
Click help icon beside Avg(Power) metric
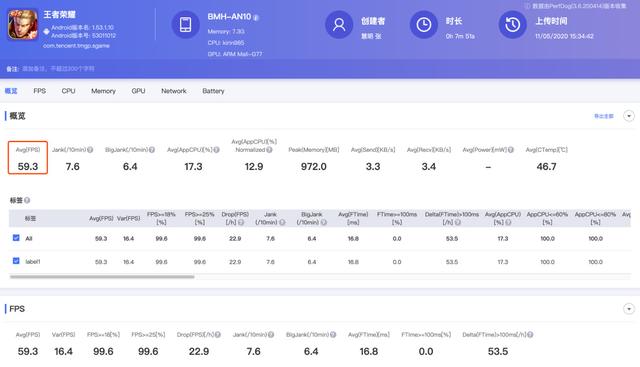(x=511, y=150)
